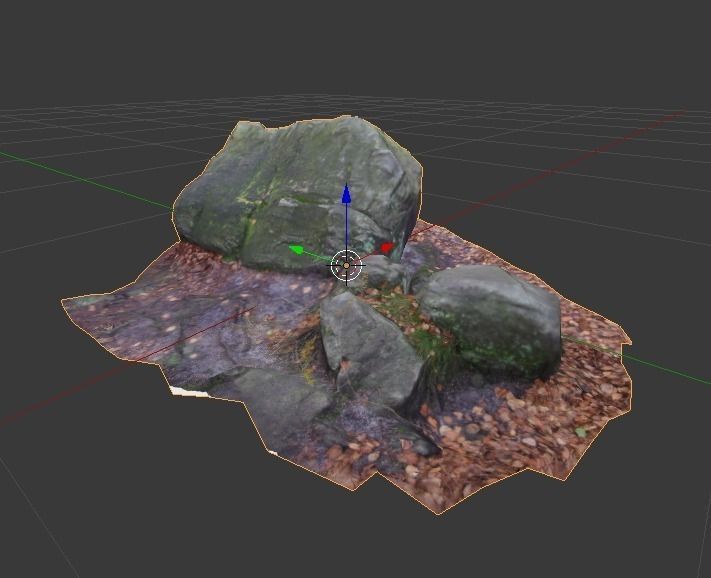Click the rounded rock on the right
This screenshot has height=578, width=711.
point(492,321)
